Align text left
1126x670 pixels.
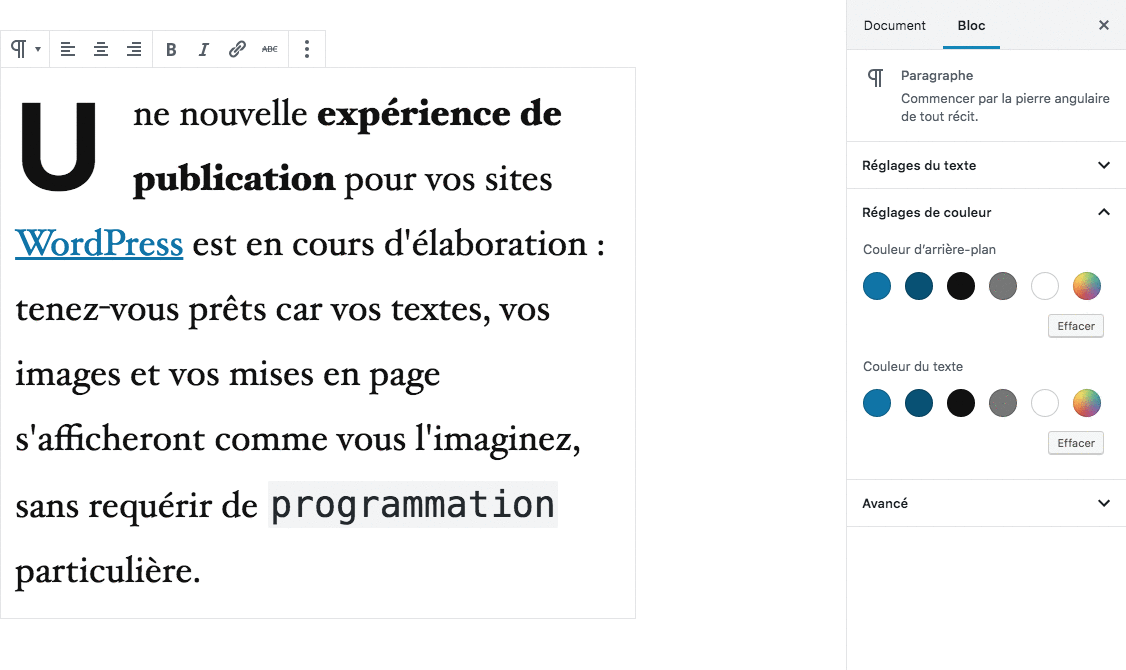68,49
